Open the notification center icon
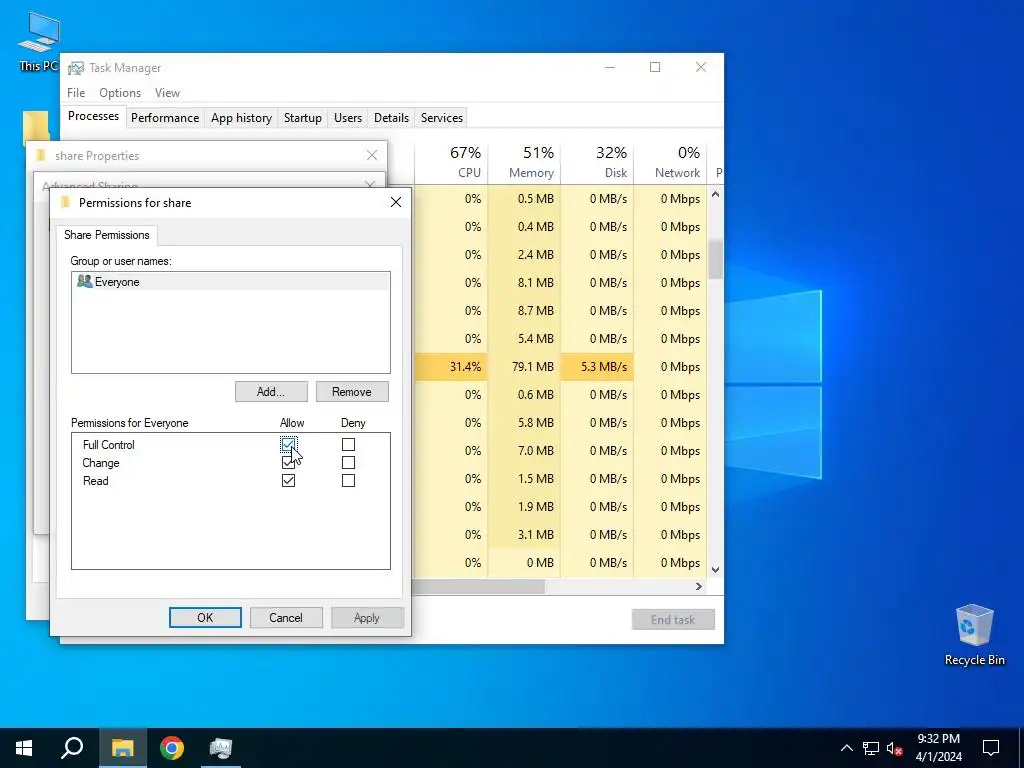1024x768 pixels. [991, 748]
